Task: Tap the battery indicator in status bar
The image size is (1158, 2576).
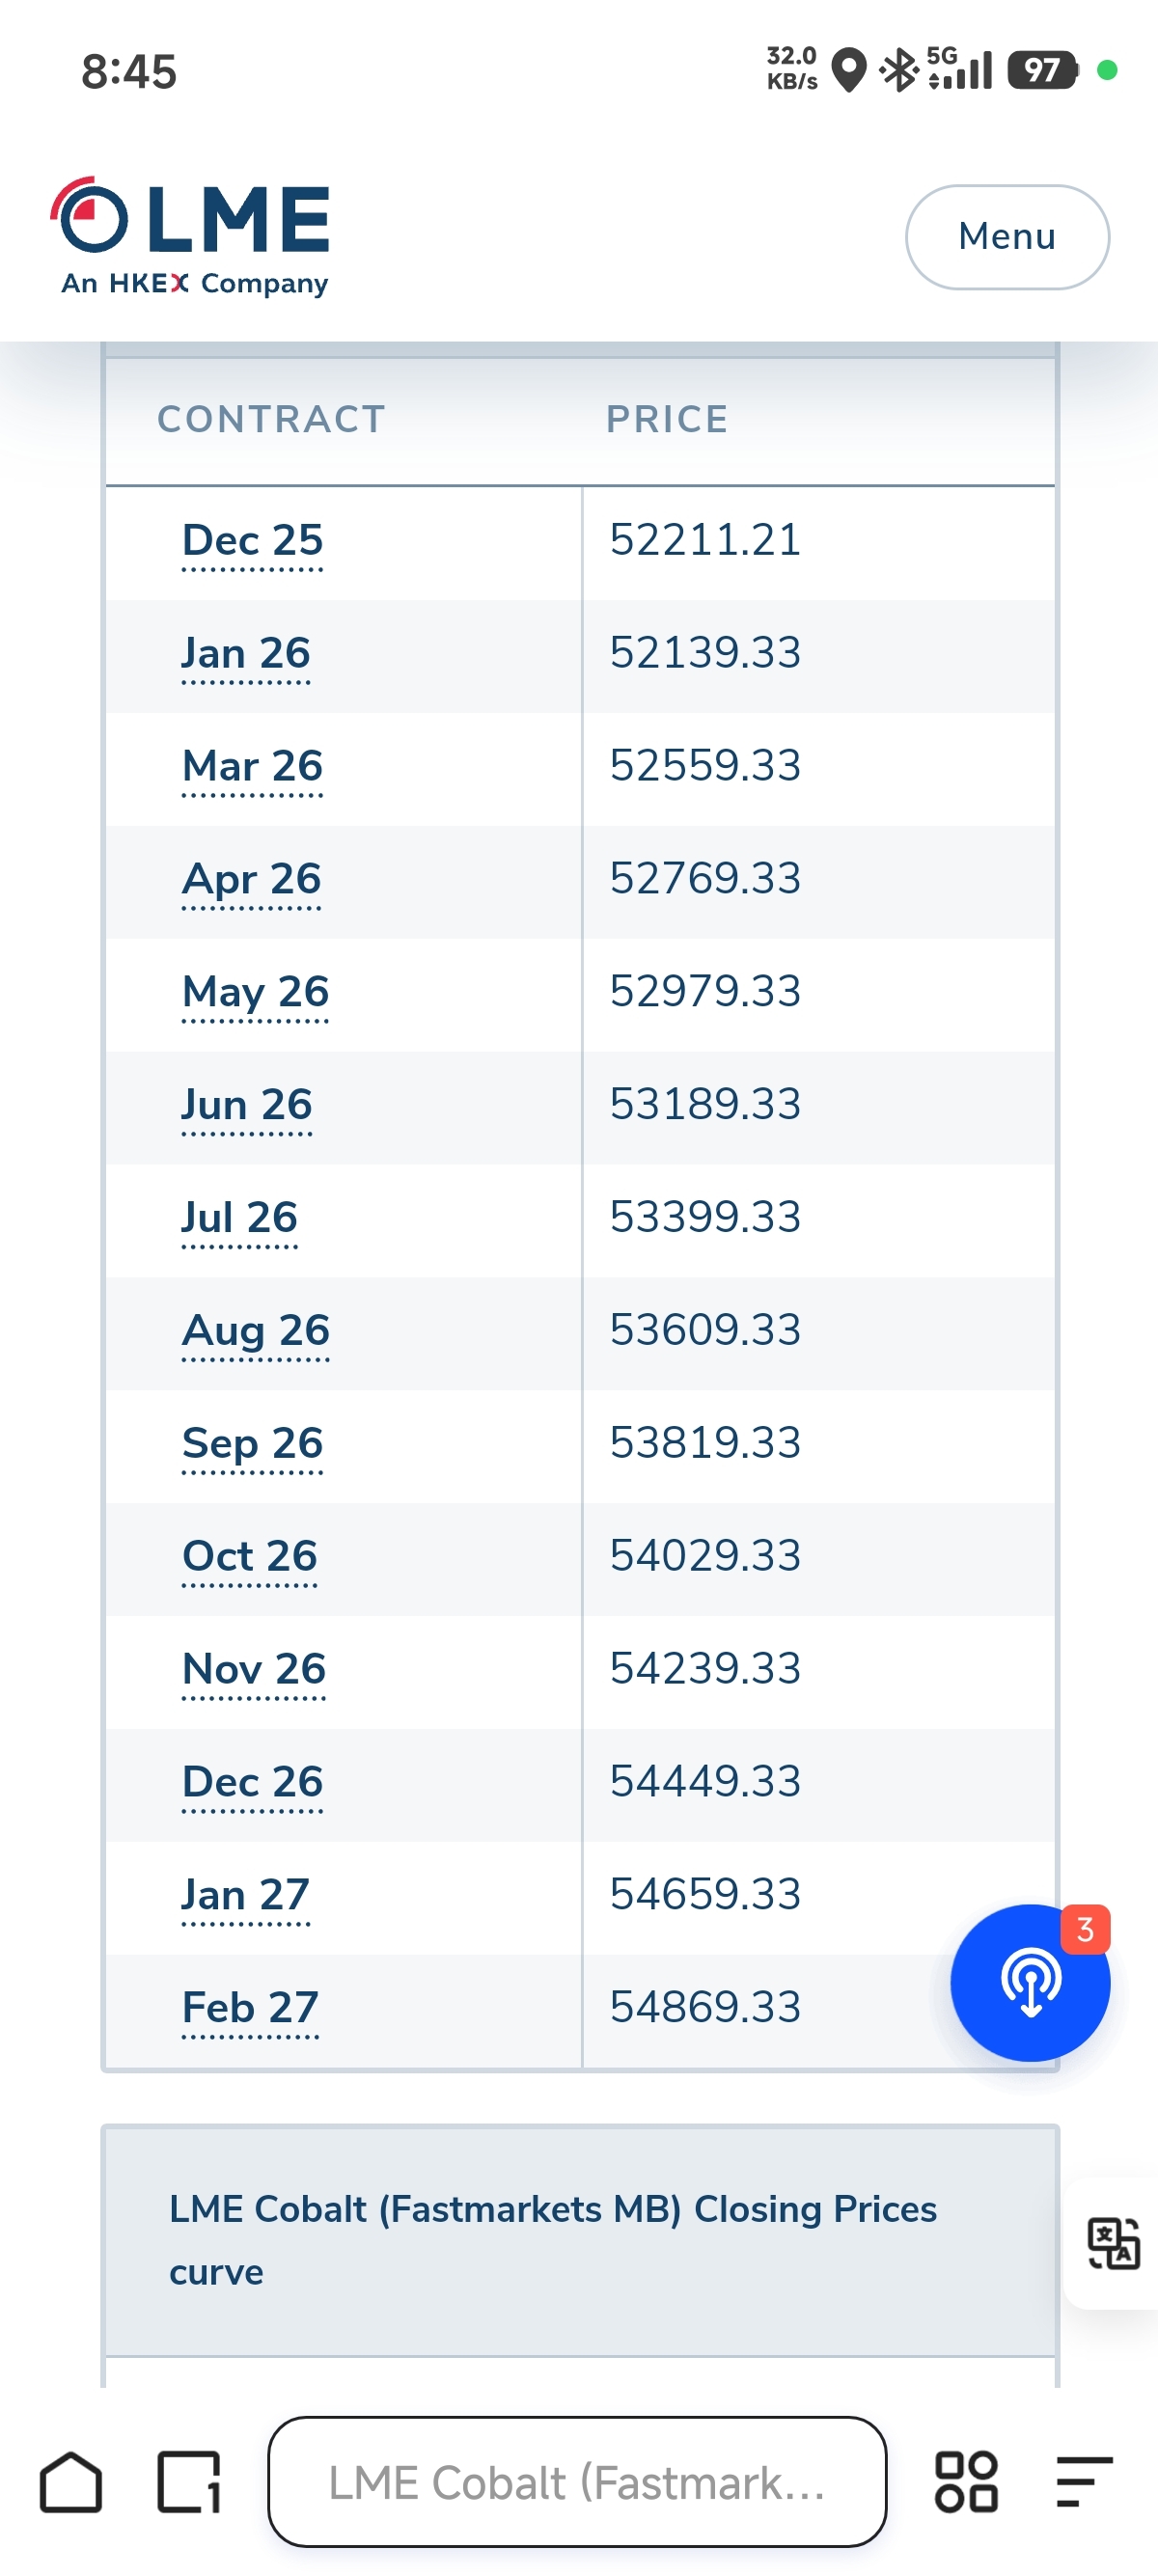Action: pos(1042,71)
